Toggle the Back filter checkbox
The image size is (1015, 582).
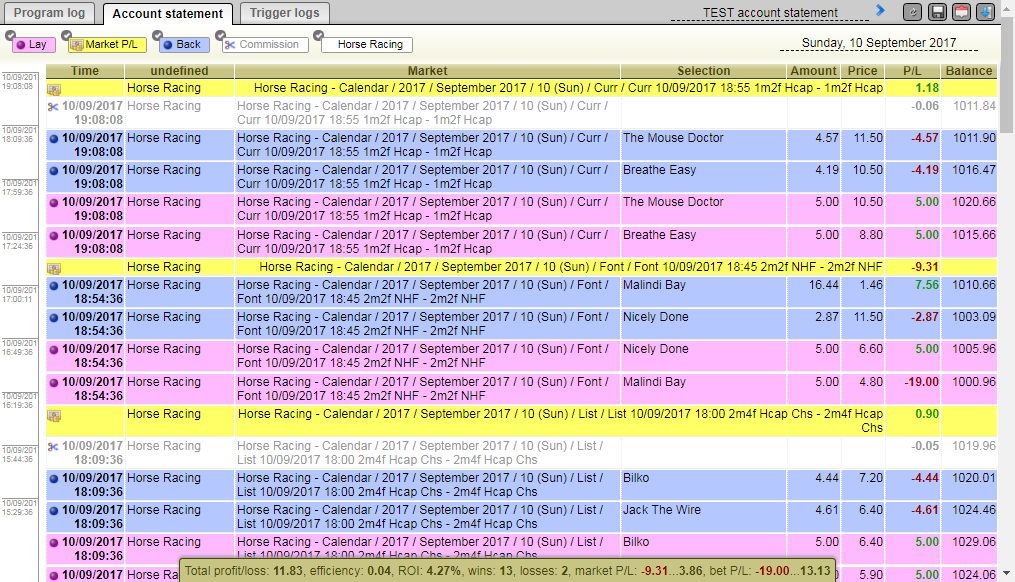point(157,36)
